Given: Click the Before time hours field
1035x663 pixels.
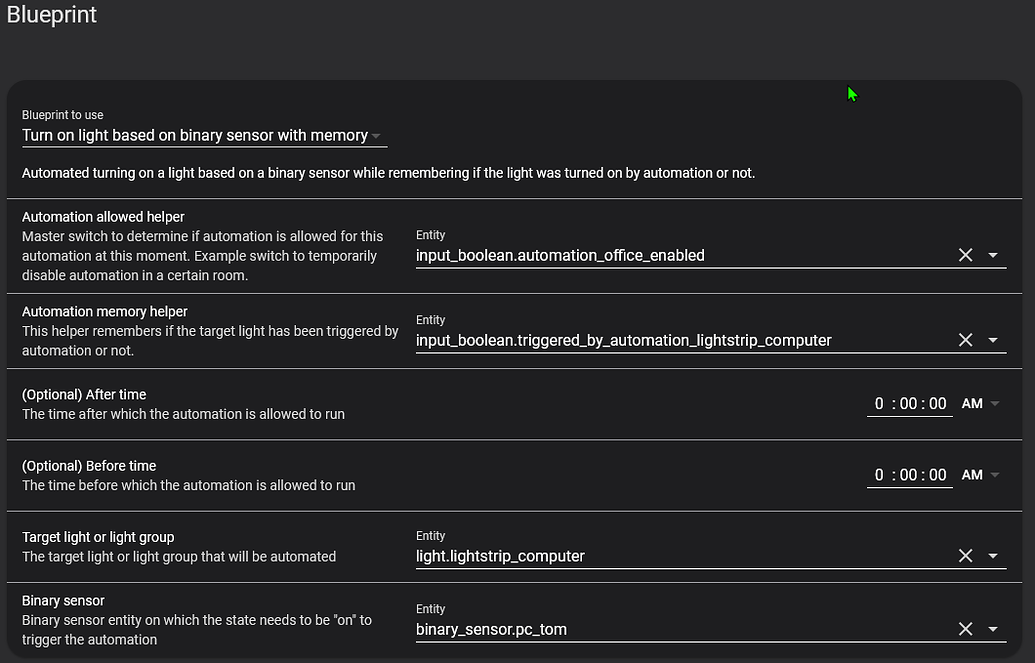Looking at the screenshot, I should [x=879, y=475].
